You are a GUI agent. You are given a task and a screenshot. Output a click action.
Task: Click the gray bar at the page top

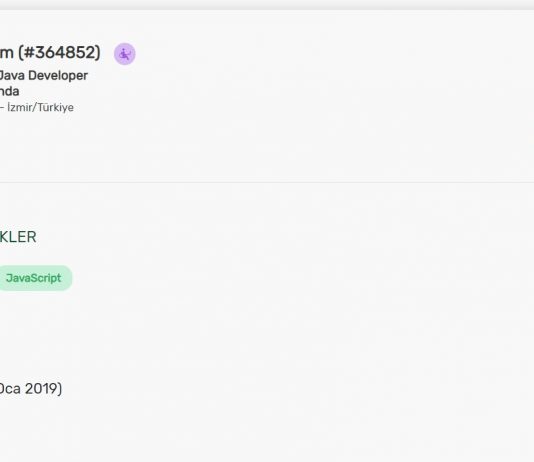click(267, 5)
